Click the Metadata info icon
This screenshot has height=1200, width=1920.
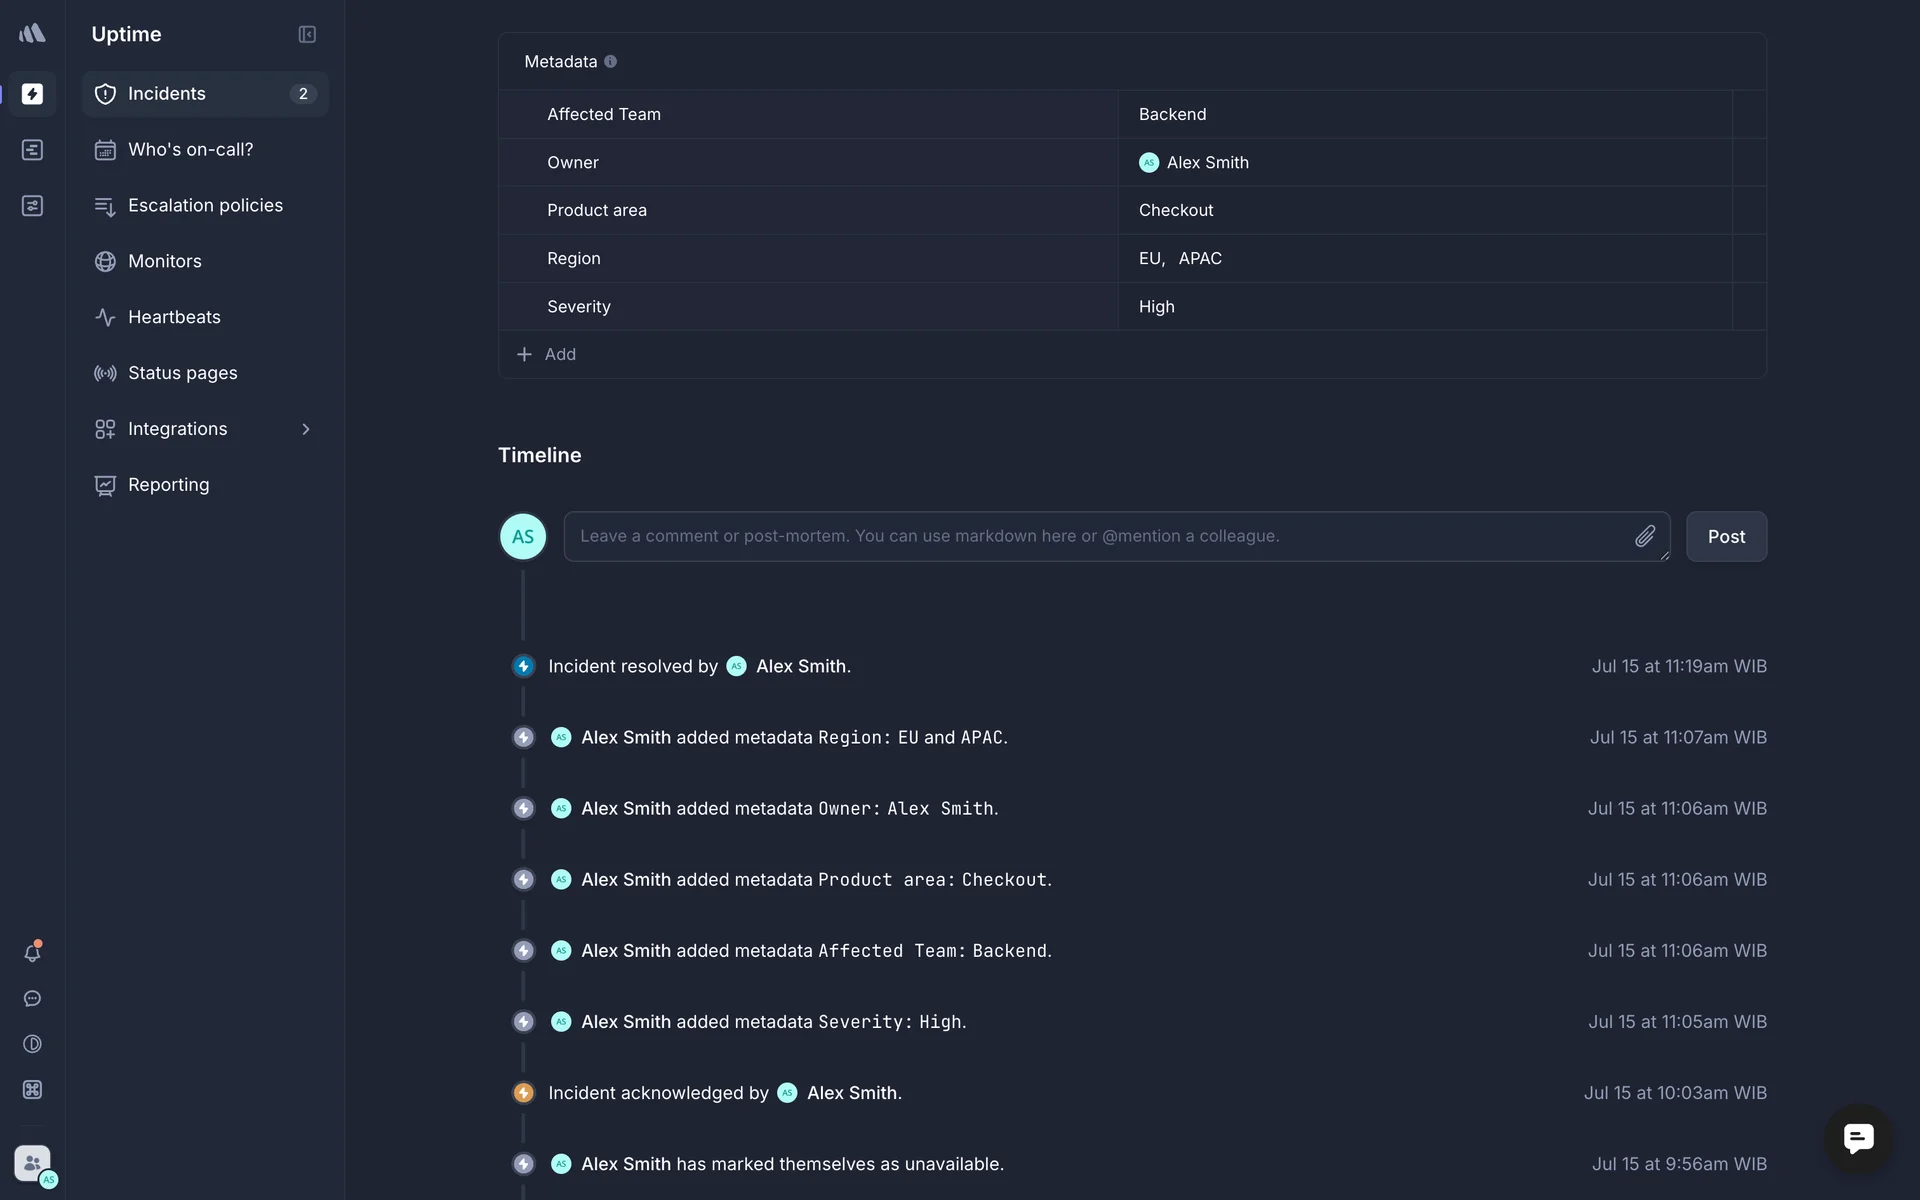pos(610,62)
